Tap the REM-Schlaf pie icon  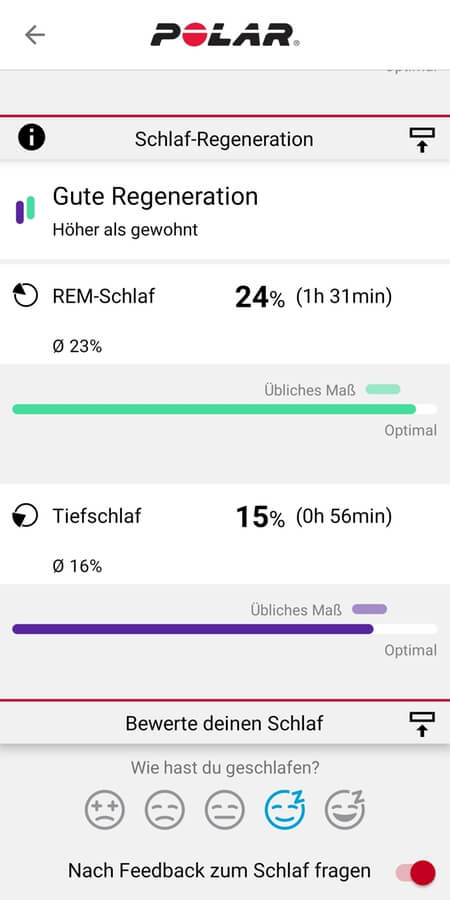coord(25,296)
